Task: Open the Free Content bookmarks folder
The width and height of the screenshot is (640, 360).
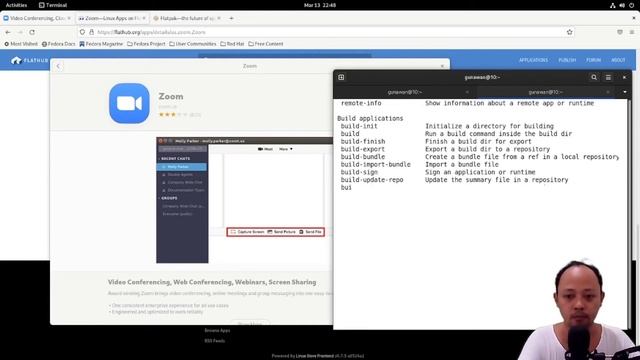Action: pos(266,44)
